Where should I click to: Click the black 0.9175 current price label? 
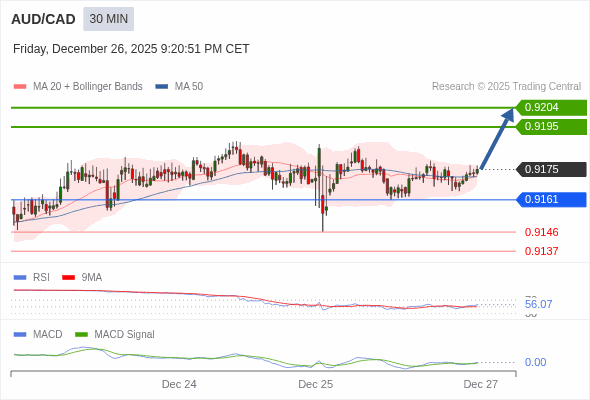point(551,169)
